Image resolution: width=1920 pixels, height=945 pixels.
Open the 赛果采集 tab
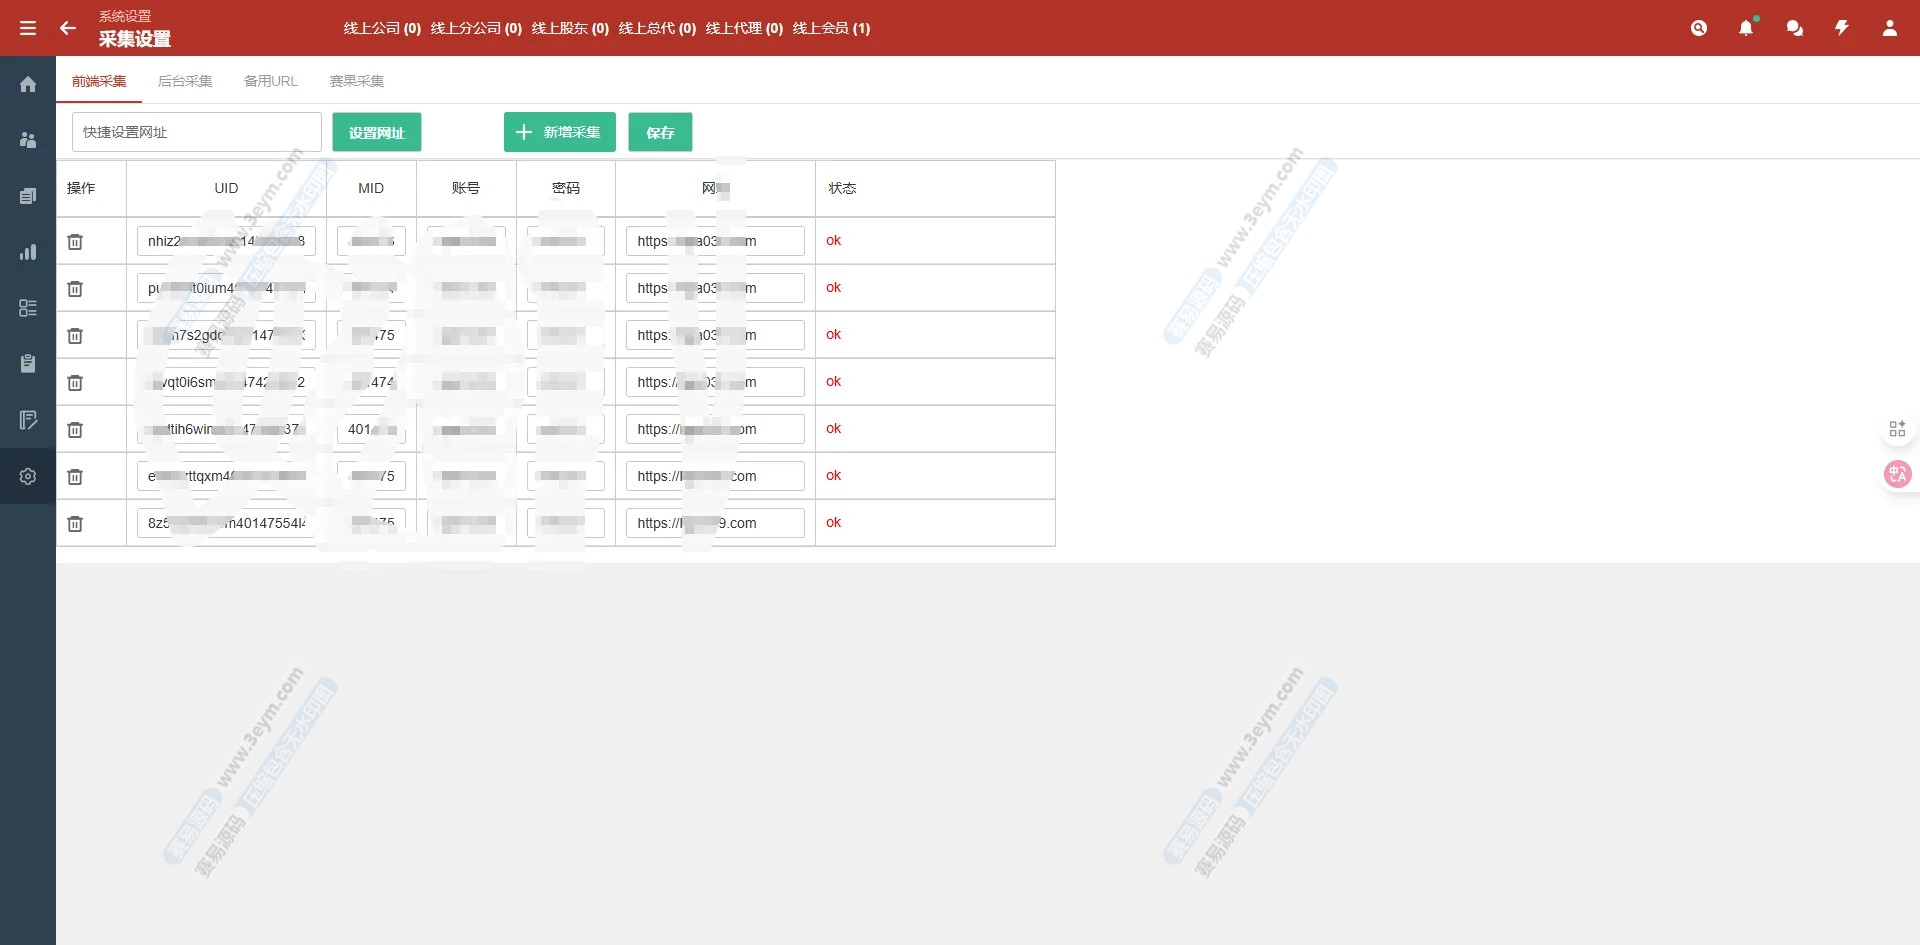(357, 81)
